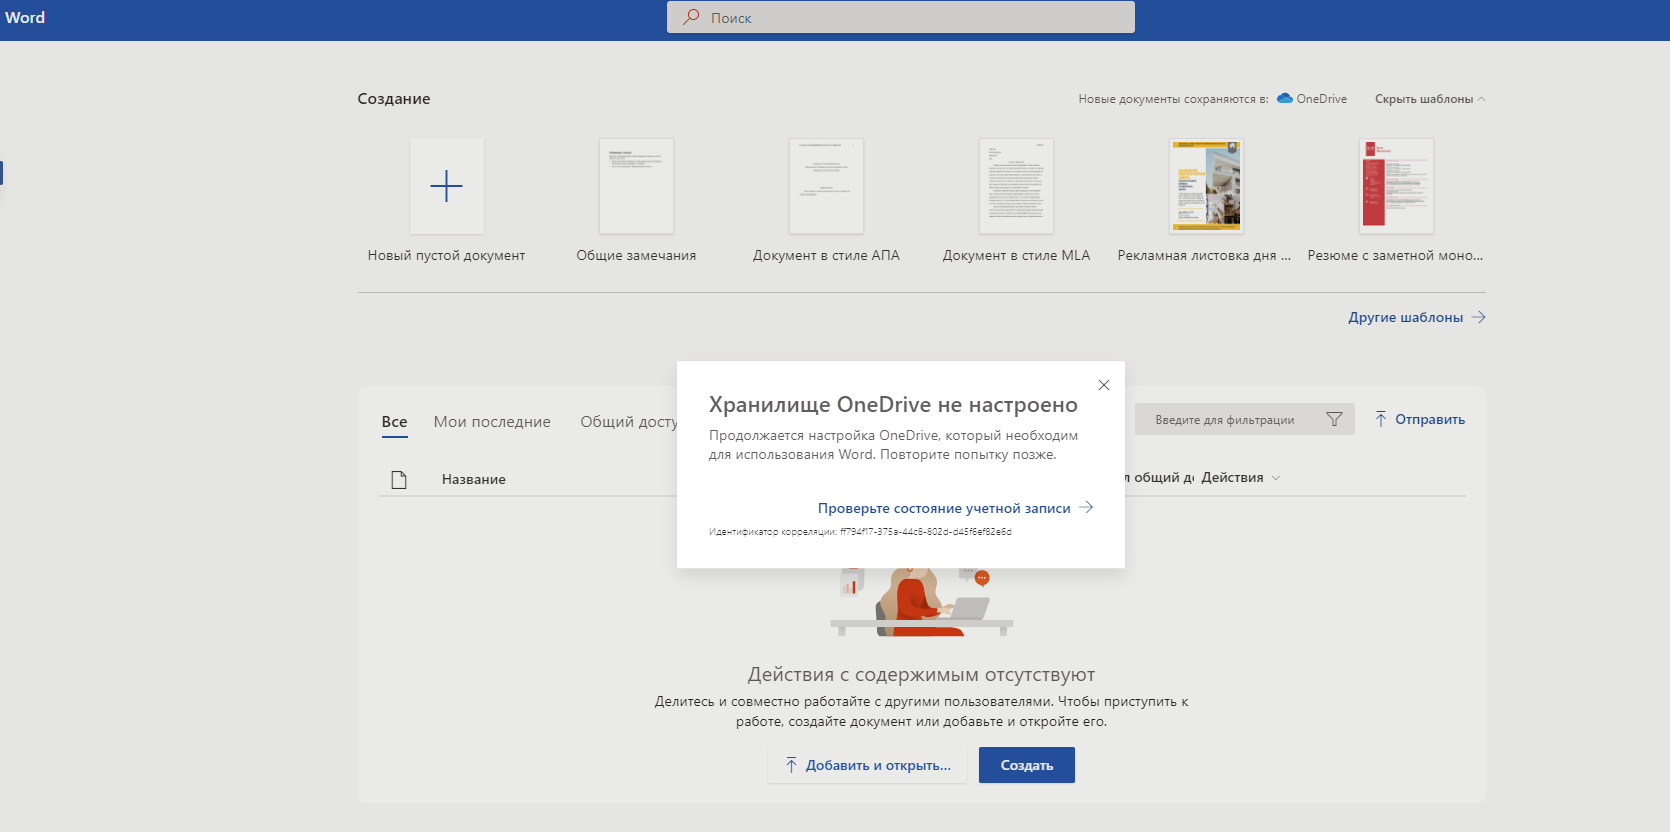Switch to the Мои последние tab
Viewport: 1670px width, 832px height.
[x=492, y=422]
